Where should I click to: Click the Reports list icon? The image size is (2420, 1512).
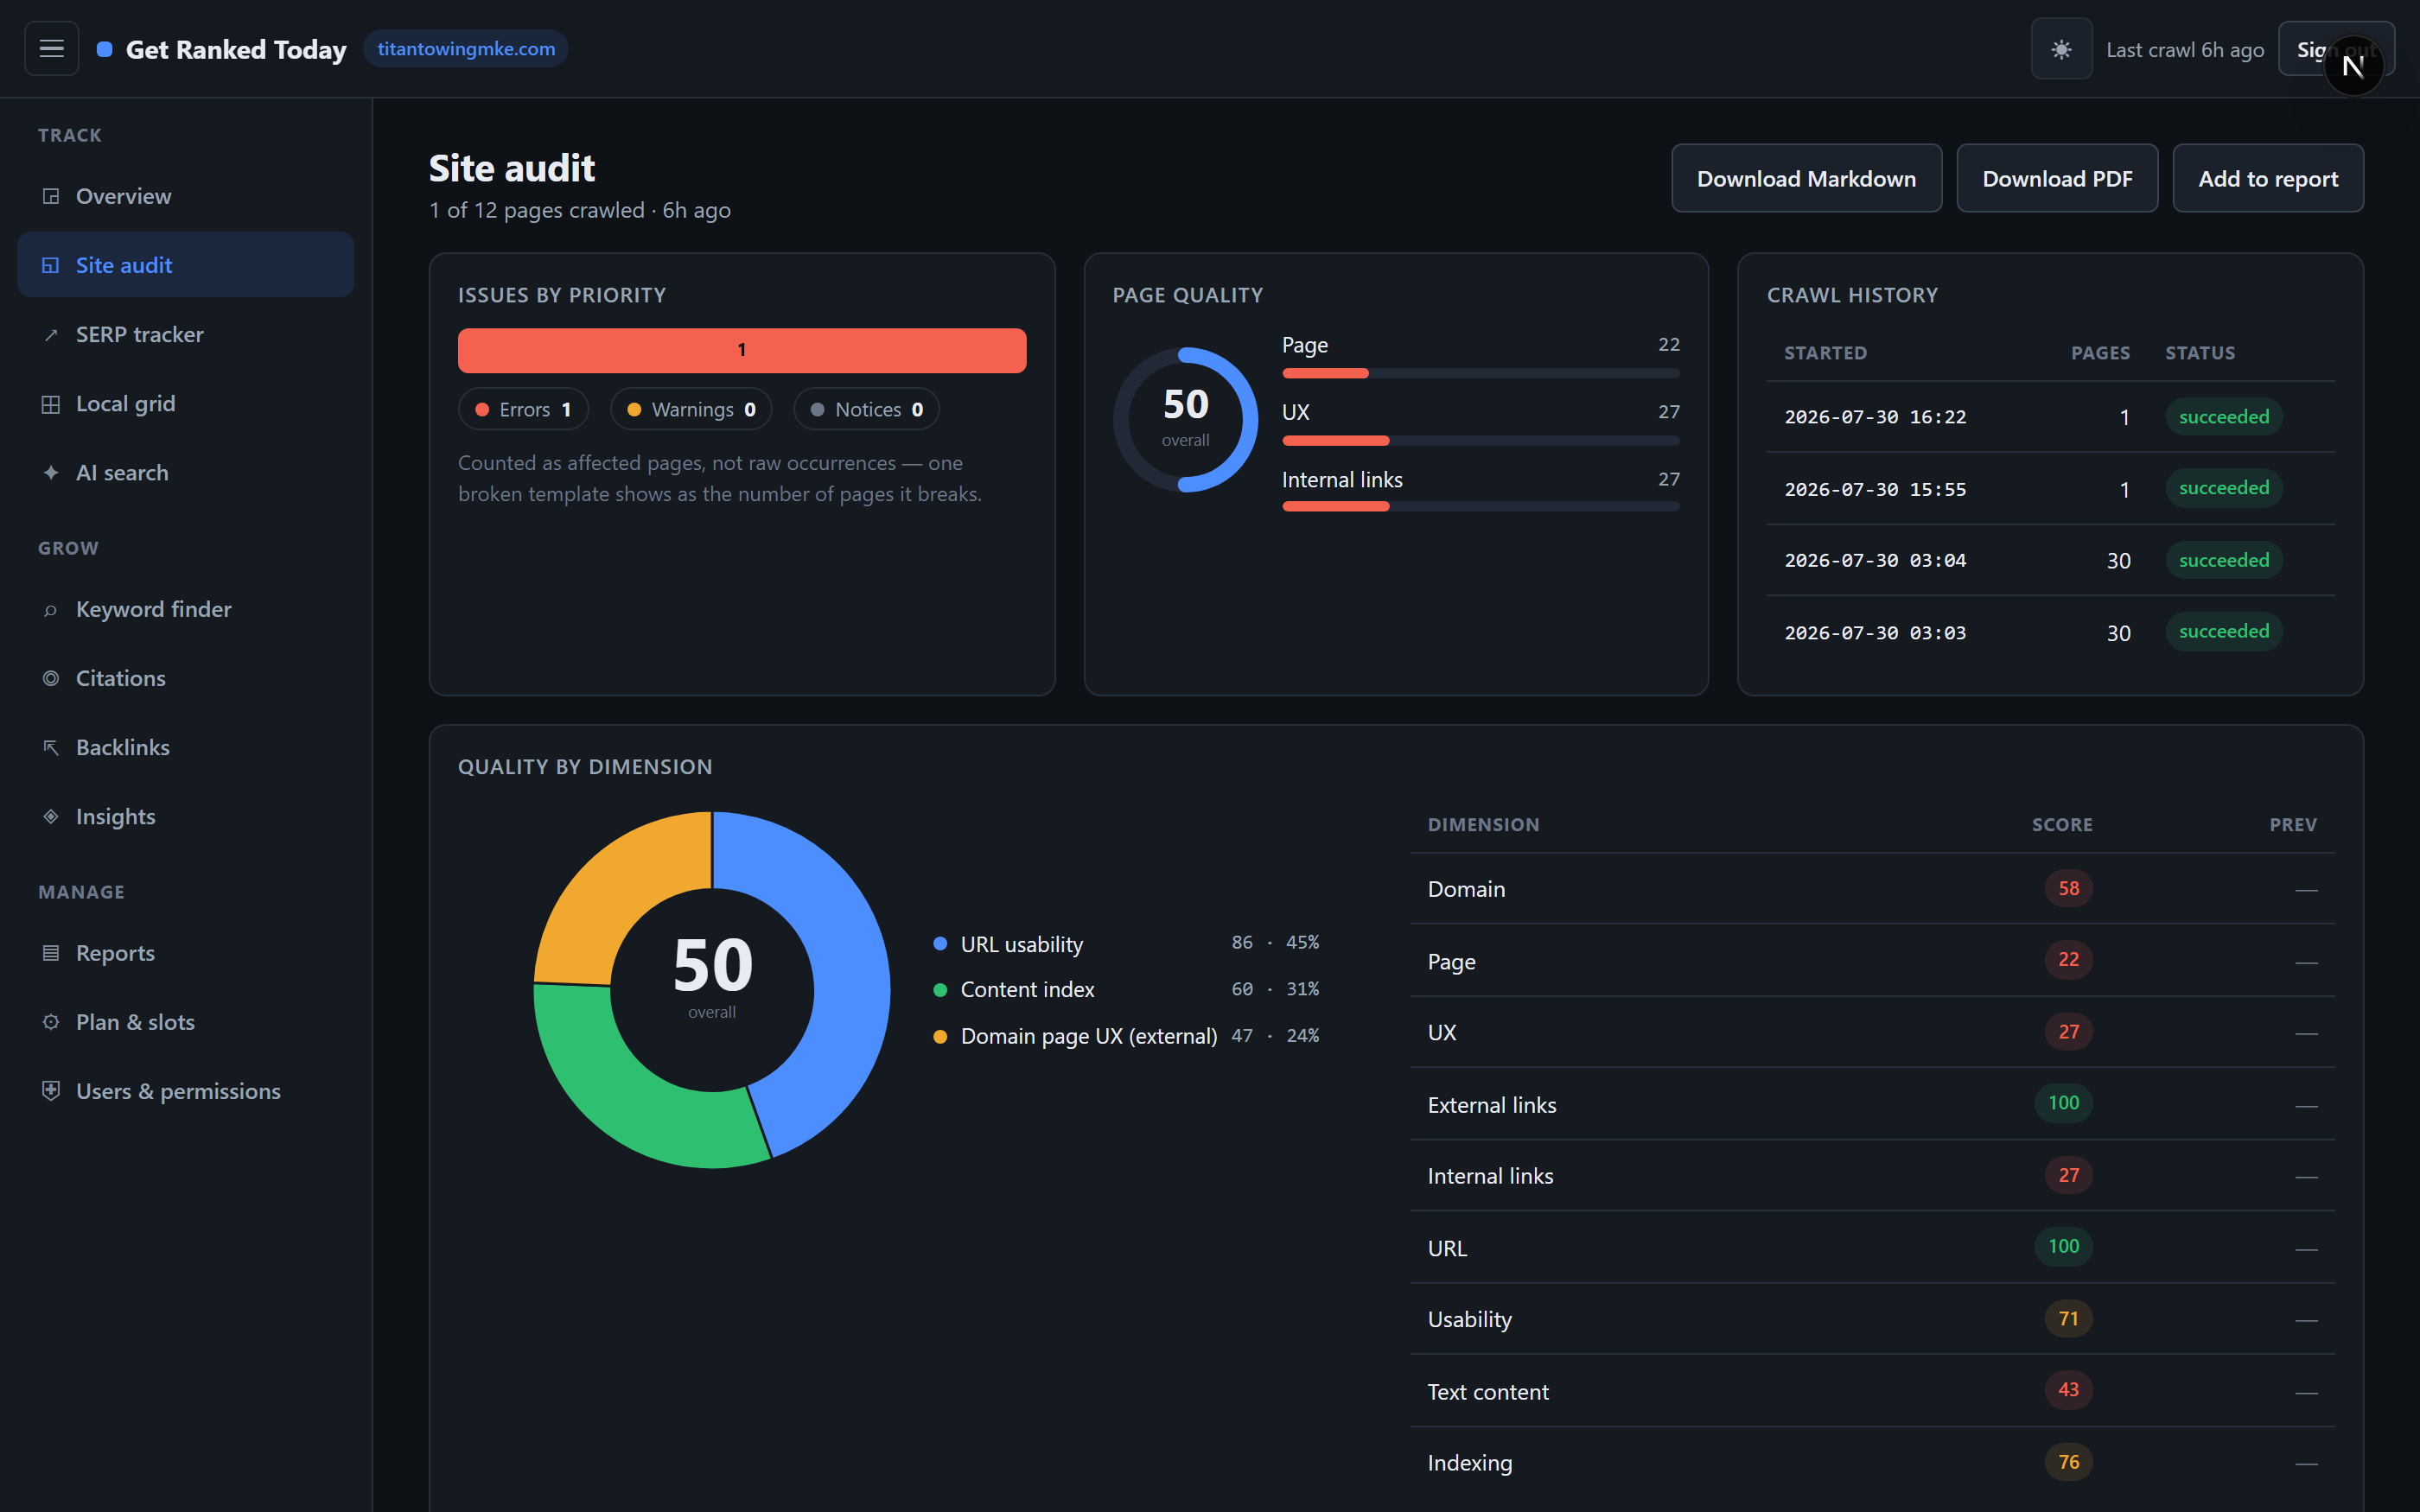[x=51, y=953]
